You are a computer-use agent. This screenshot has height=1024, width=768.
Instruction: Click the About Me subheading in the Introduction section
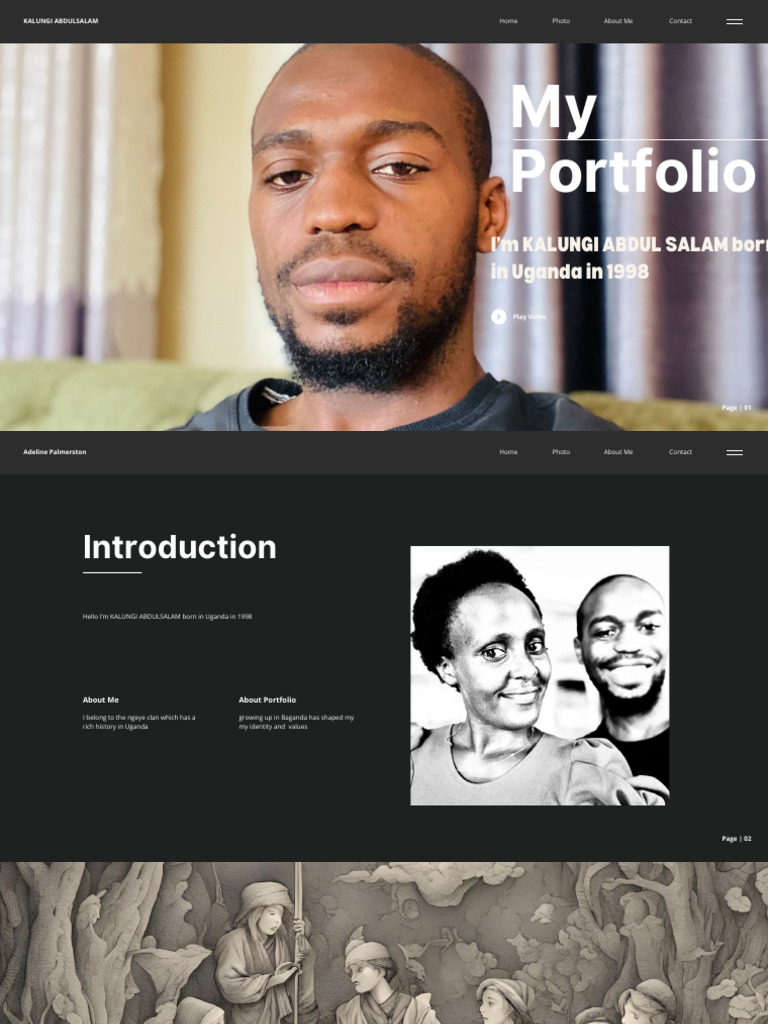(101, 699)
